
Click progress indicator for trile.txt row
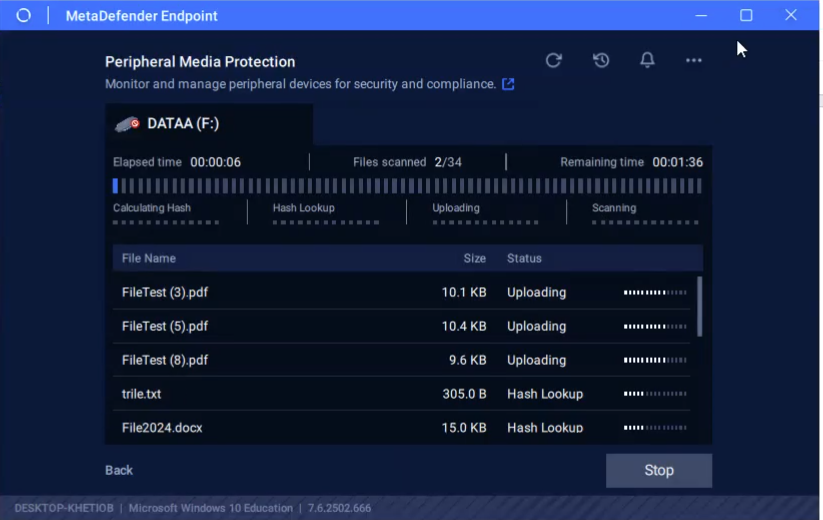[655, 394]
